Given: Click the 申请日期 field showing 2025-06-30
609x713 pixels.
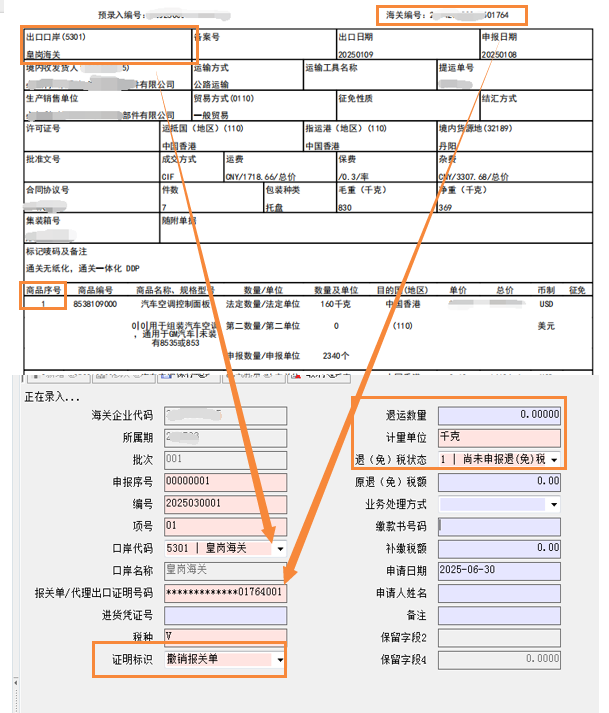Looking at the screenshot, I should tap(499, 571).
